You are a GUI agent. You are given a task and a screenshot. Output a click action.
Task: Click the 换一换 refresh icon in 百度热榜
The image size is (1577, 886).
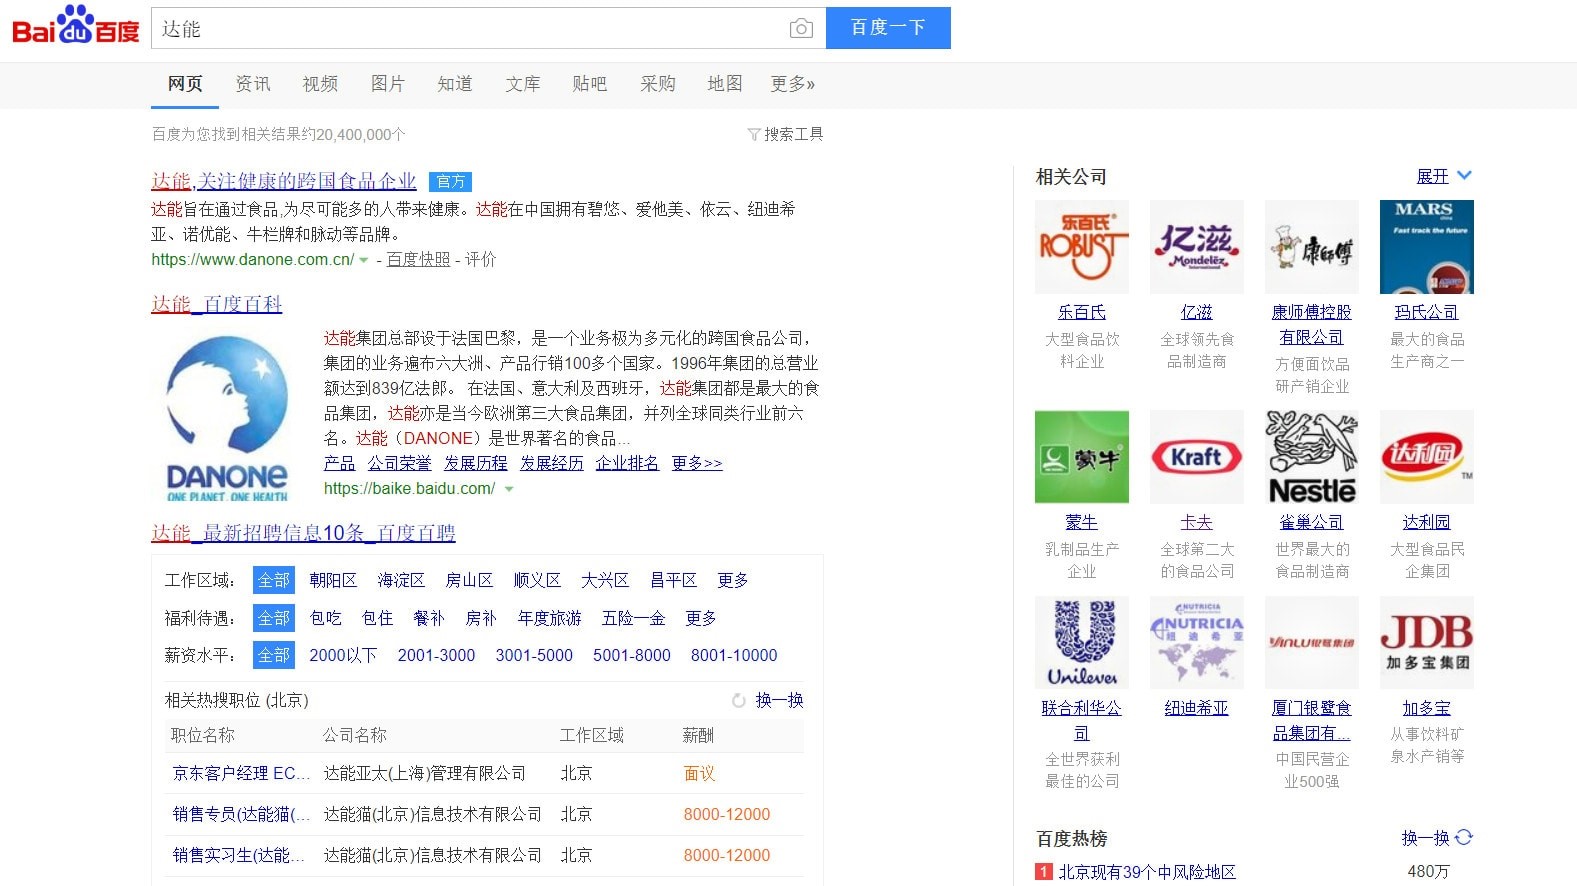click(1464, 838)
